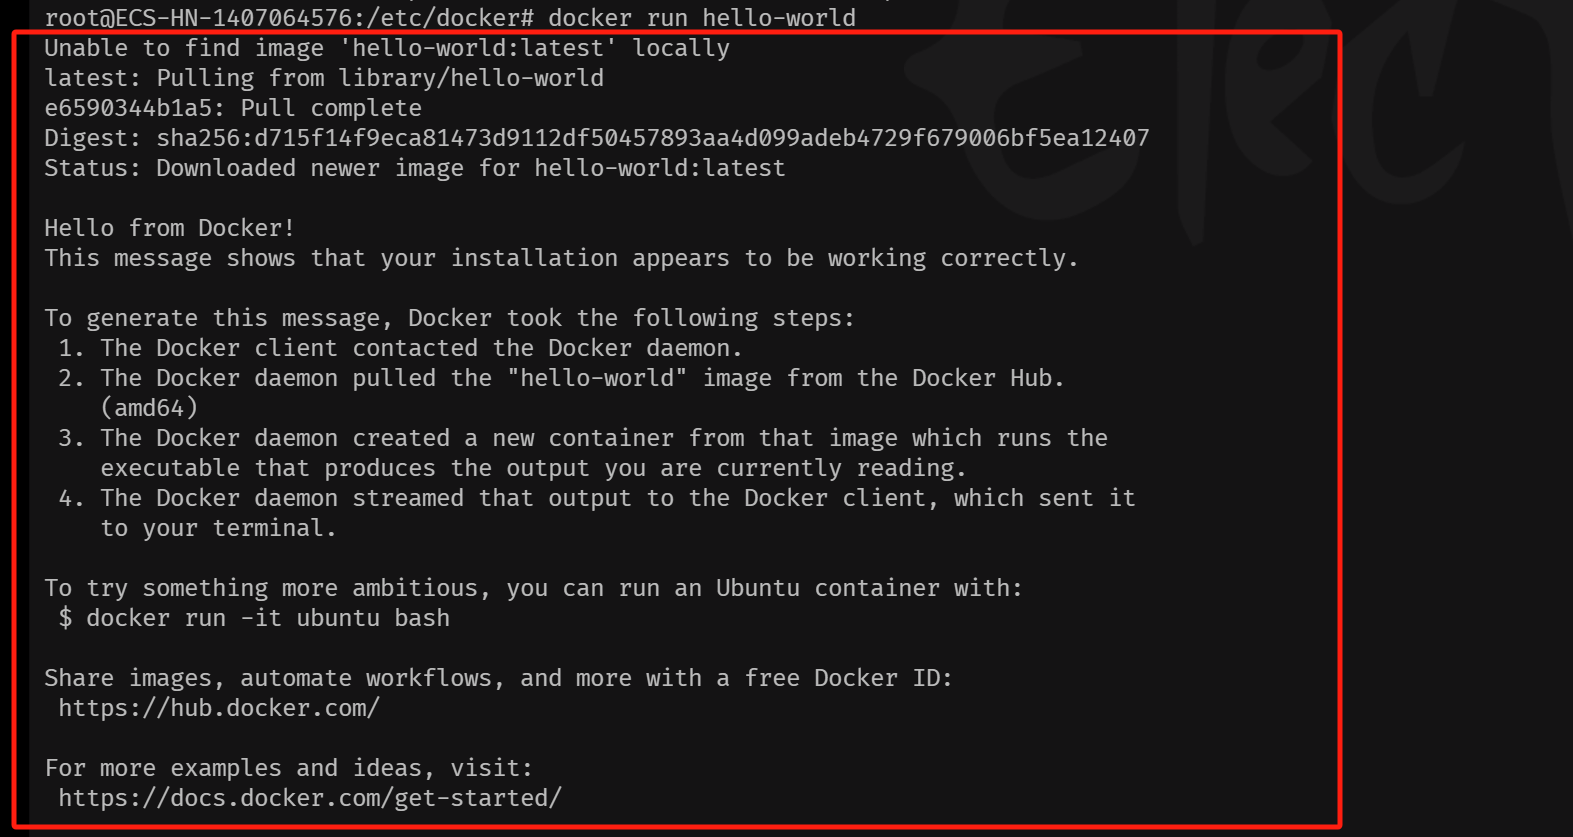Click the 'Hello from Docker!' line
The width and height of the screenshot is (1573, 837).
pyautogui.click(x=170, y=228)
